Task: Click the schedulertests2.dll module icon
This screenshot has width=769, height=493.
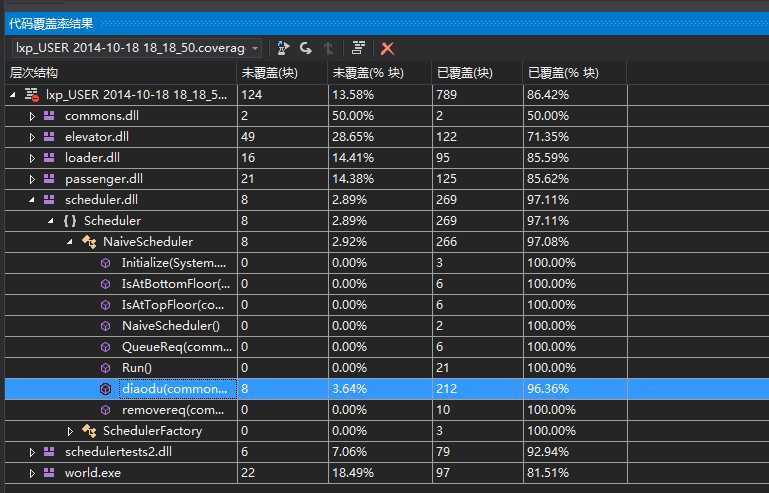Action: 49,452
